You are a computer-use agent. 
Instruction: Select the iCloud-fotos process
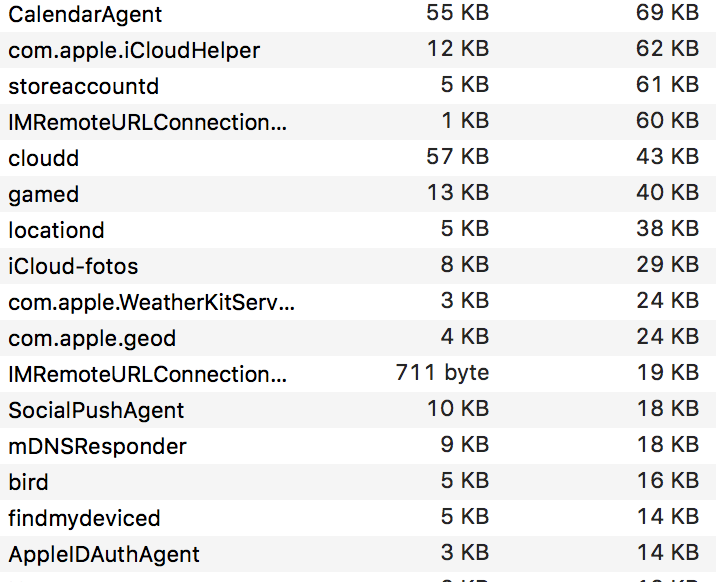73,267
